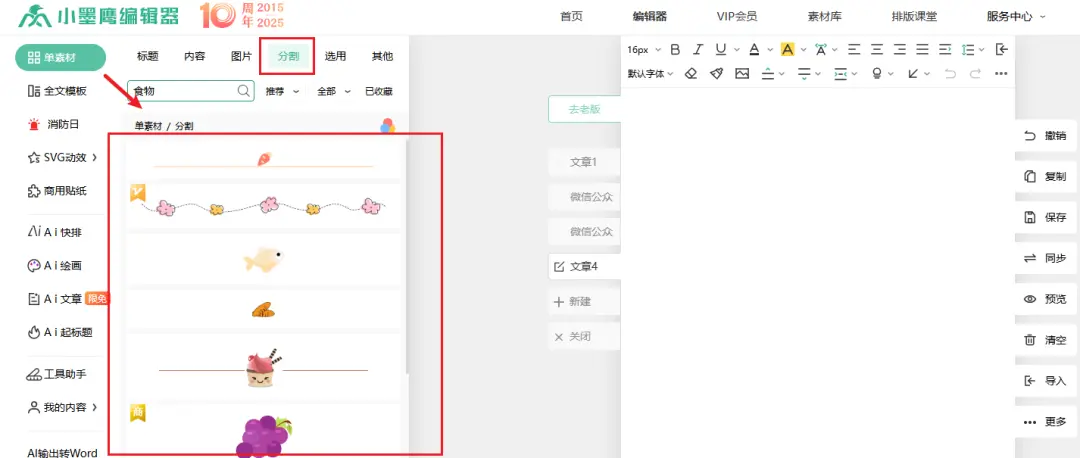Image resolution: width=1080 pixels, height=458 pixels.
Task: Open 商用贴纸 in sidebar
Action: point(57,191)
